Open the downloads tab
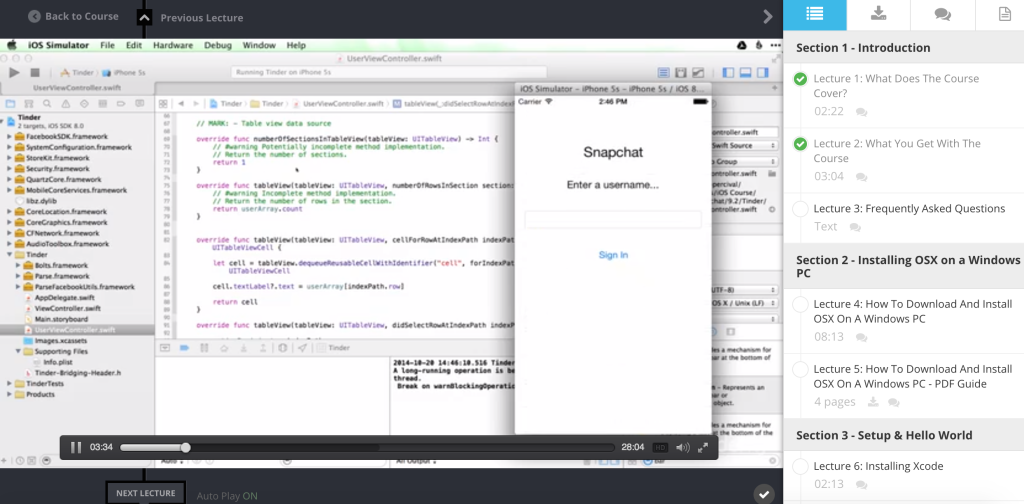 pyautogui.click(x=878, y=14)
